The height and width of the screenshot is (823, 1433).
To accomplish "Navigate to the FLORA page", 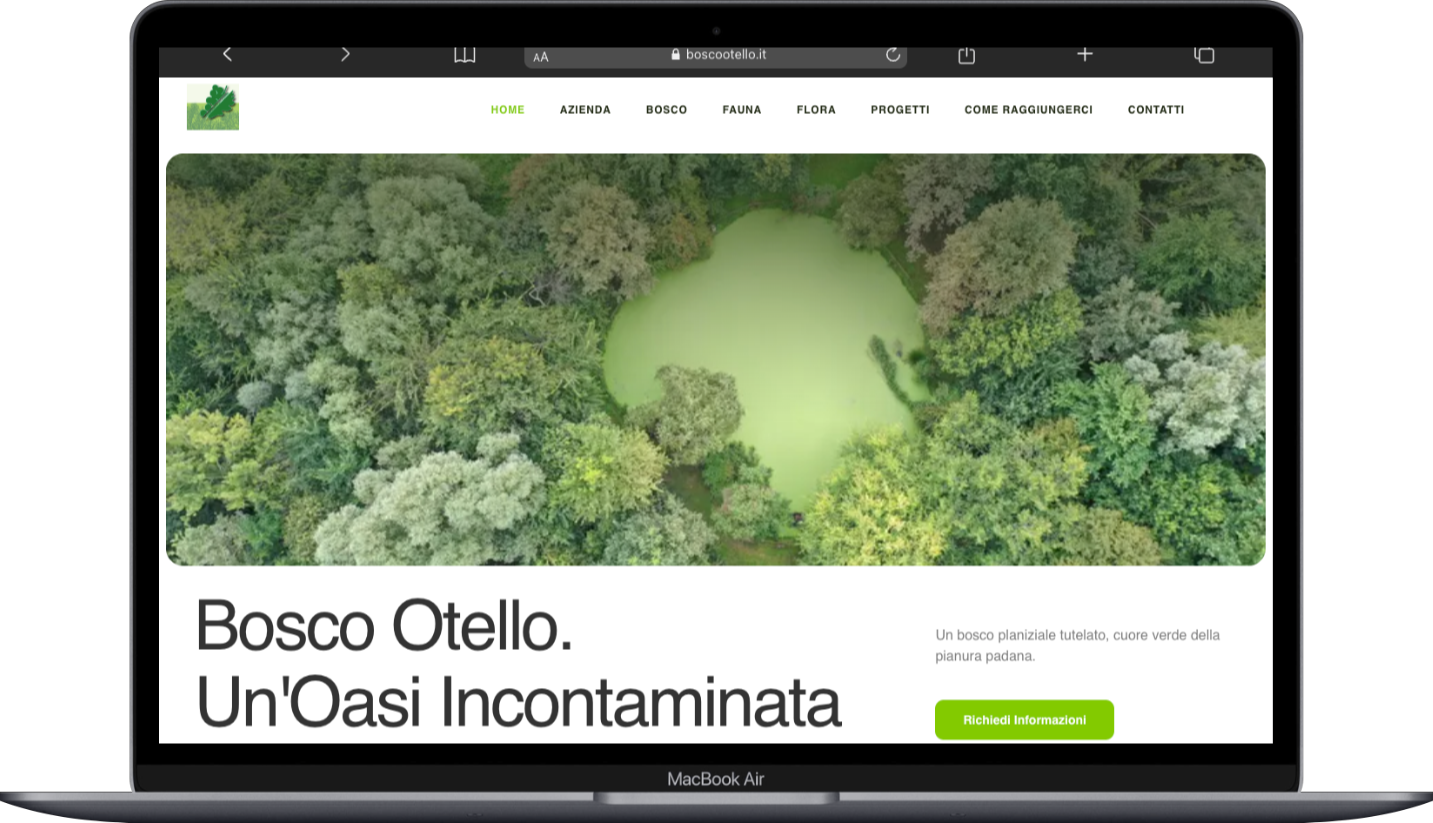I will coord(816,110).
